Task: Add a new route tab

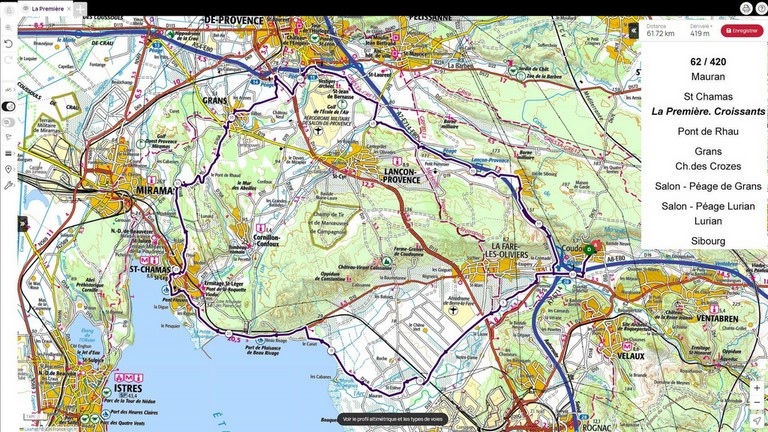Action: [x=80, y=8]
